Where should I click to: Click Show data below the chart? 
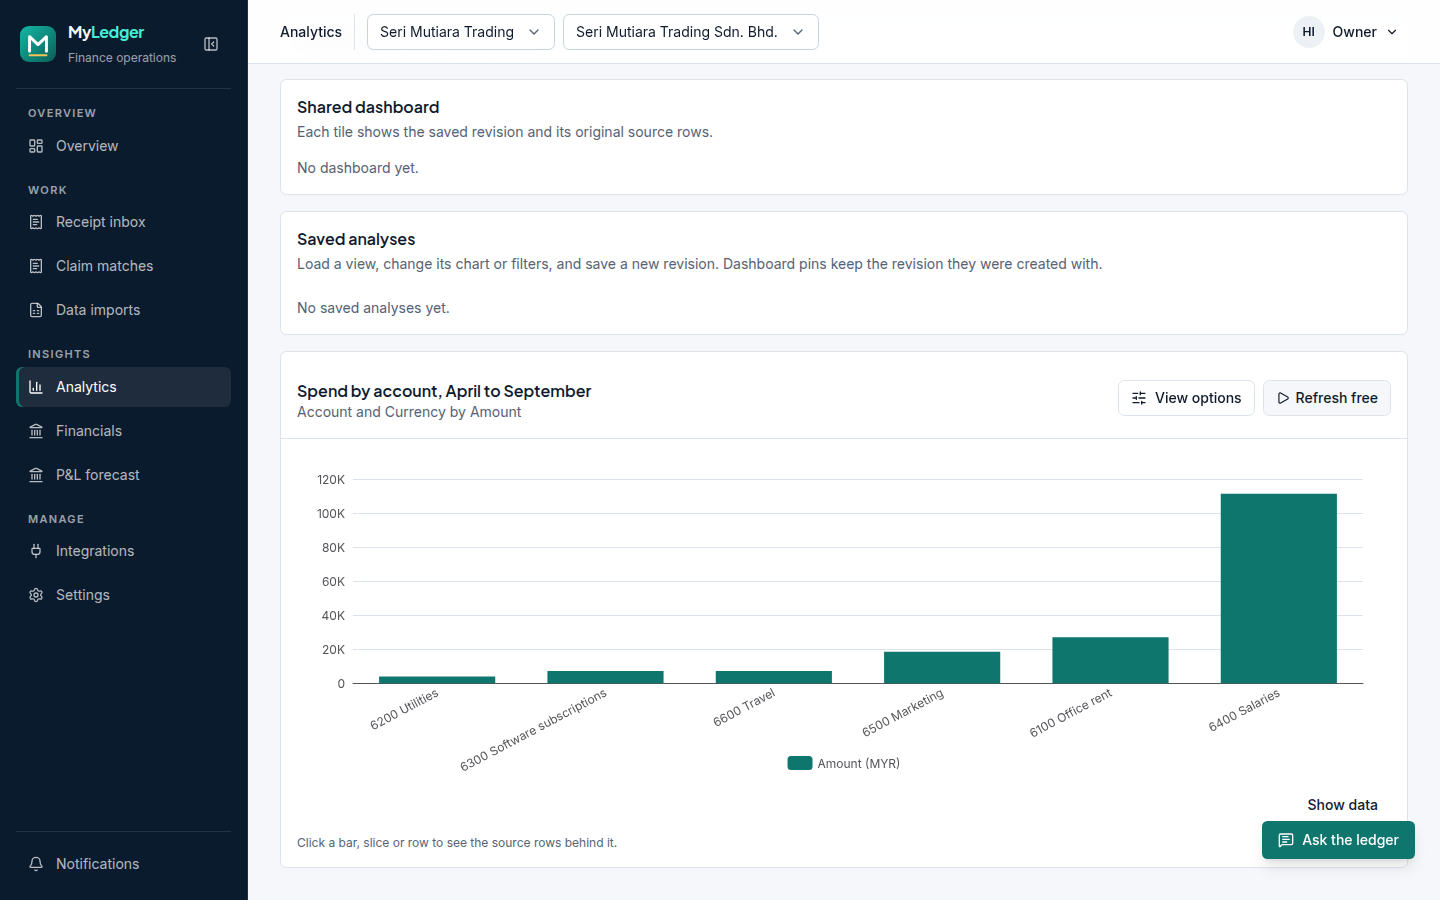click(x=1342, y=805)
